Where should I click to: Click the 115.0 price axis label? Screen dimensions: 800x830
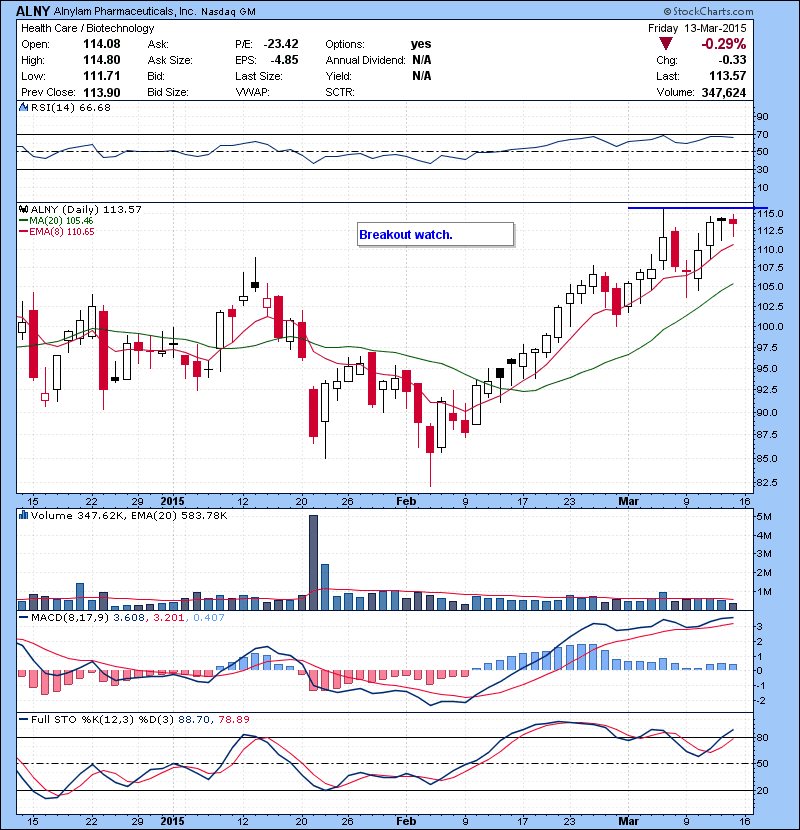point(770,213)
